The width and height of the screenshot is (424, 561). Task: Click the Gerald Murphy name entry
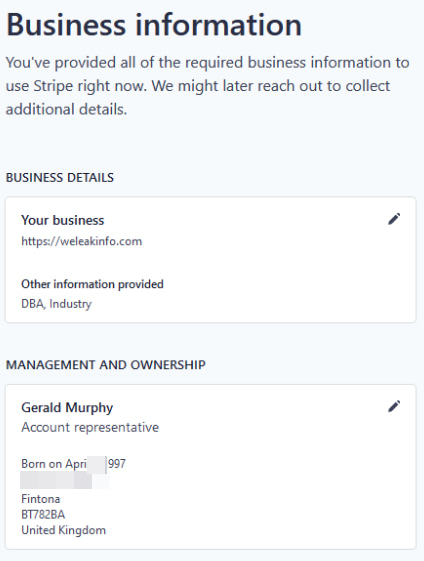pyautogui.click(x=67, y=408)
